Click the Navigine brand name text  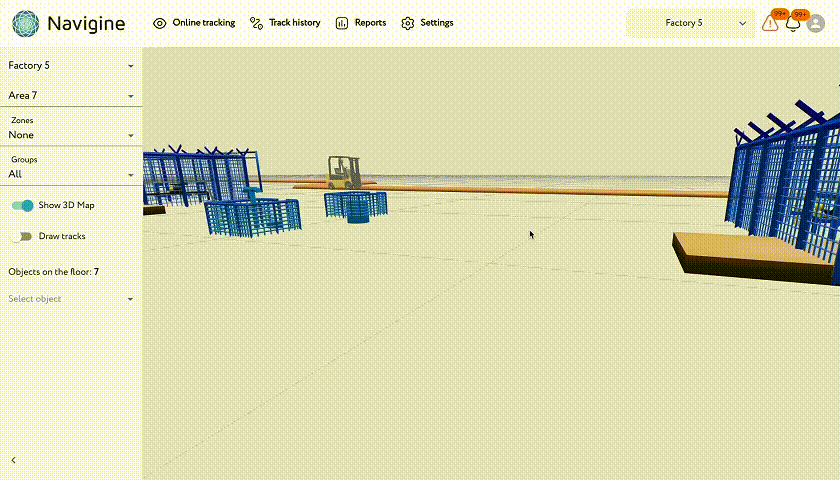(x=86, y=23)
